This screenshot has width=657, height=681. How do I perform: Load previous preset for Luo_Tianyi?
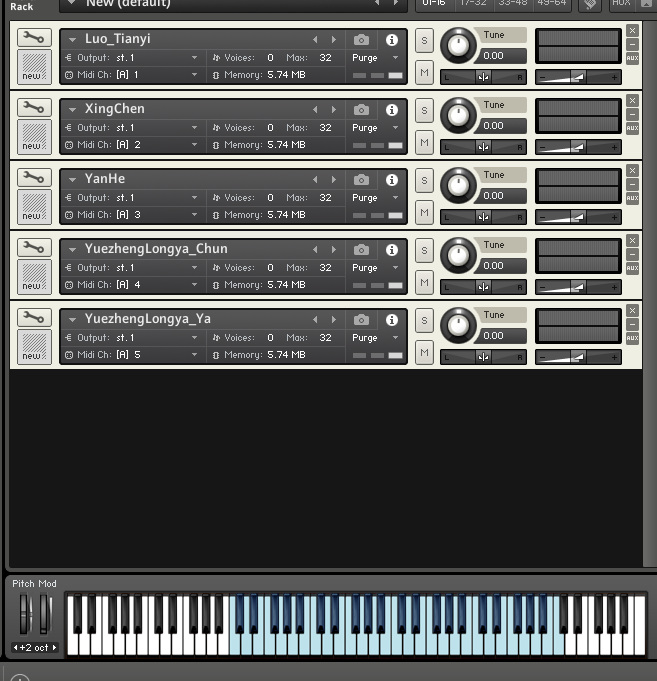tap(316, 40)
